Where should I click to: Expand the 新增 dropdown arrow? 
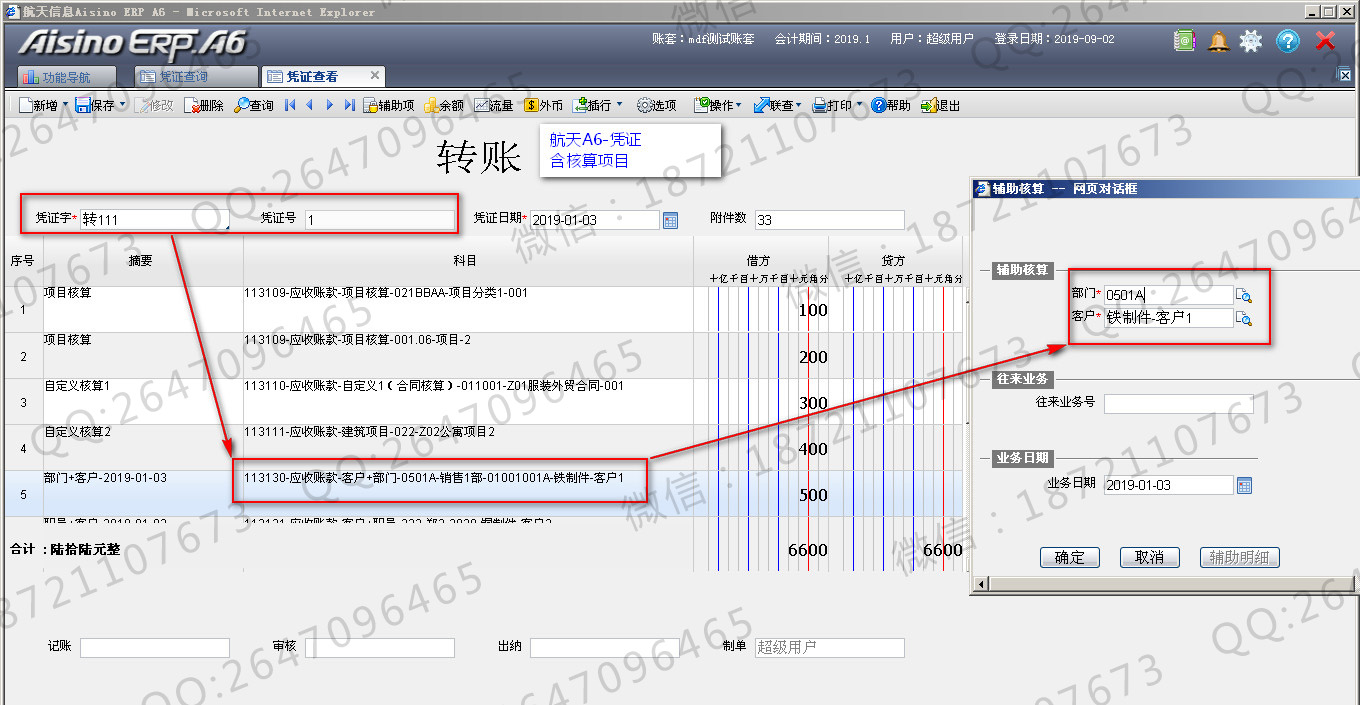click(x=66, y=105)
